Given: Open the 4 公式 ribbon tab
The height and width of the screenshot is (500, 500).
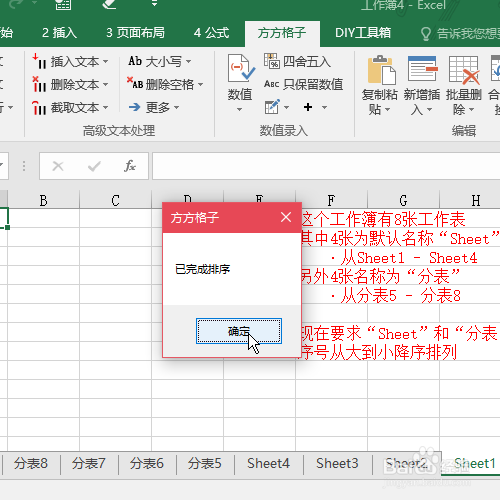Looking at the screenshot, I should coord(212,33).
